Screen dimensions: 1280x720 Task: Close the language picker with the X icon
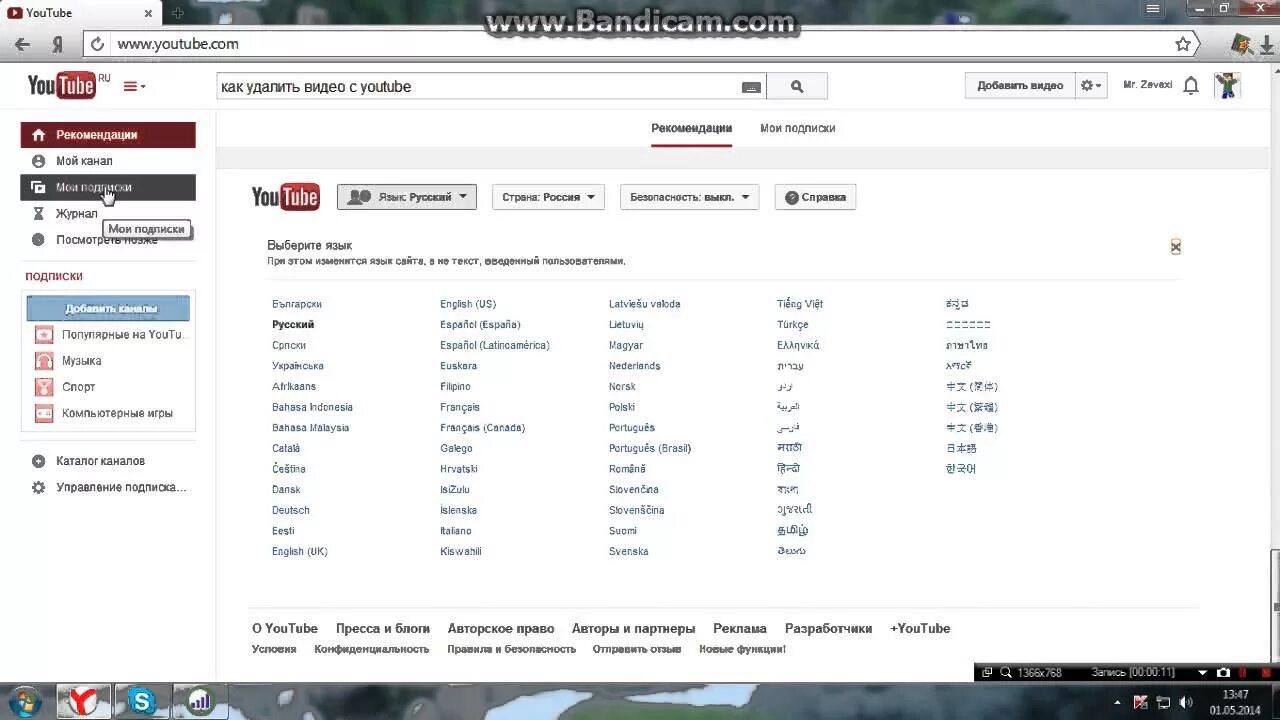(1176, 247)
